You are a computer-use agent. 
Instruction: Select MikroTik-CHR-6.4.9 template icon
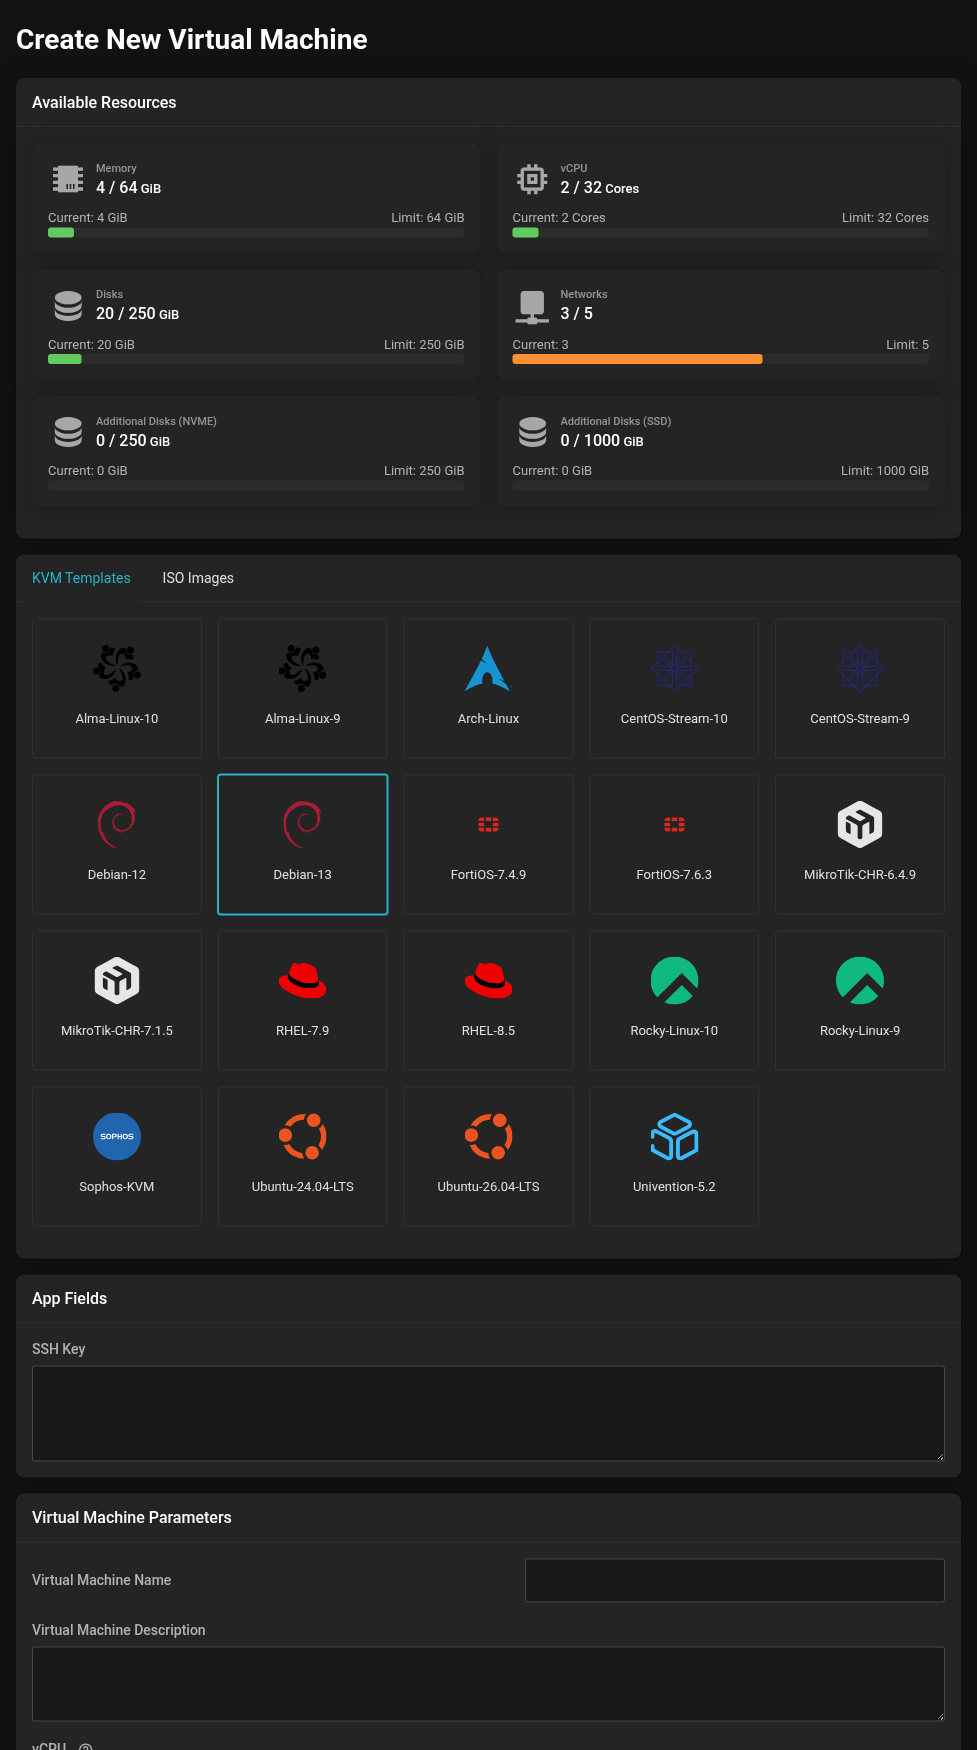click(860, 824)
